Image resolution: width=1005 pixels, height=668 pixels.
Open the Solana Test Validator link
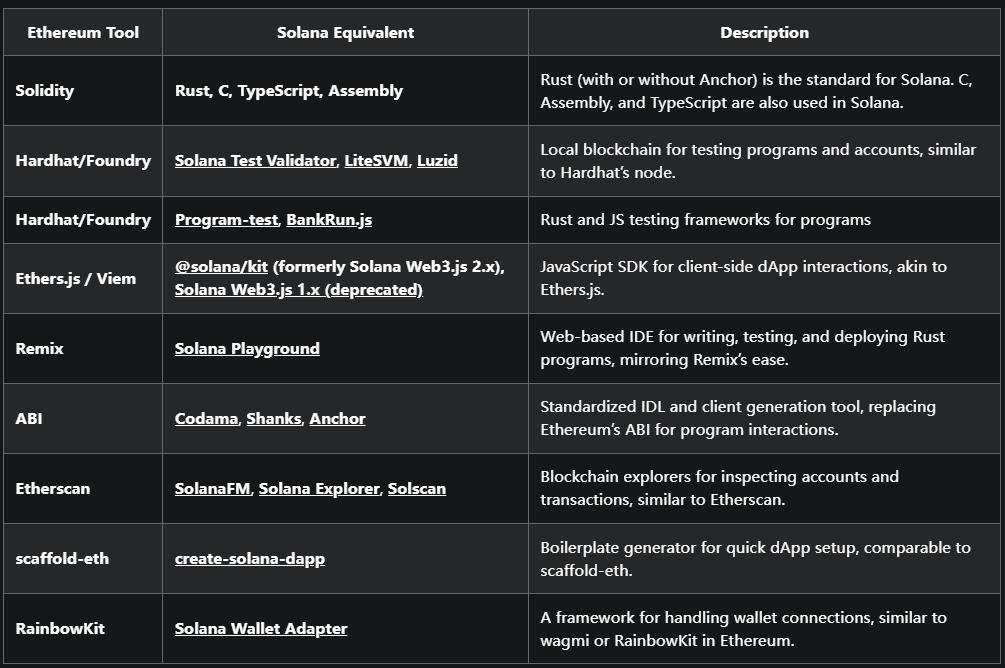click(255, 160)
